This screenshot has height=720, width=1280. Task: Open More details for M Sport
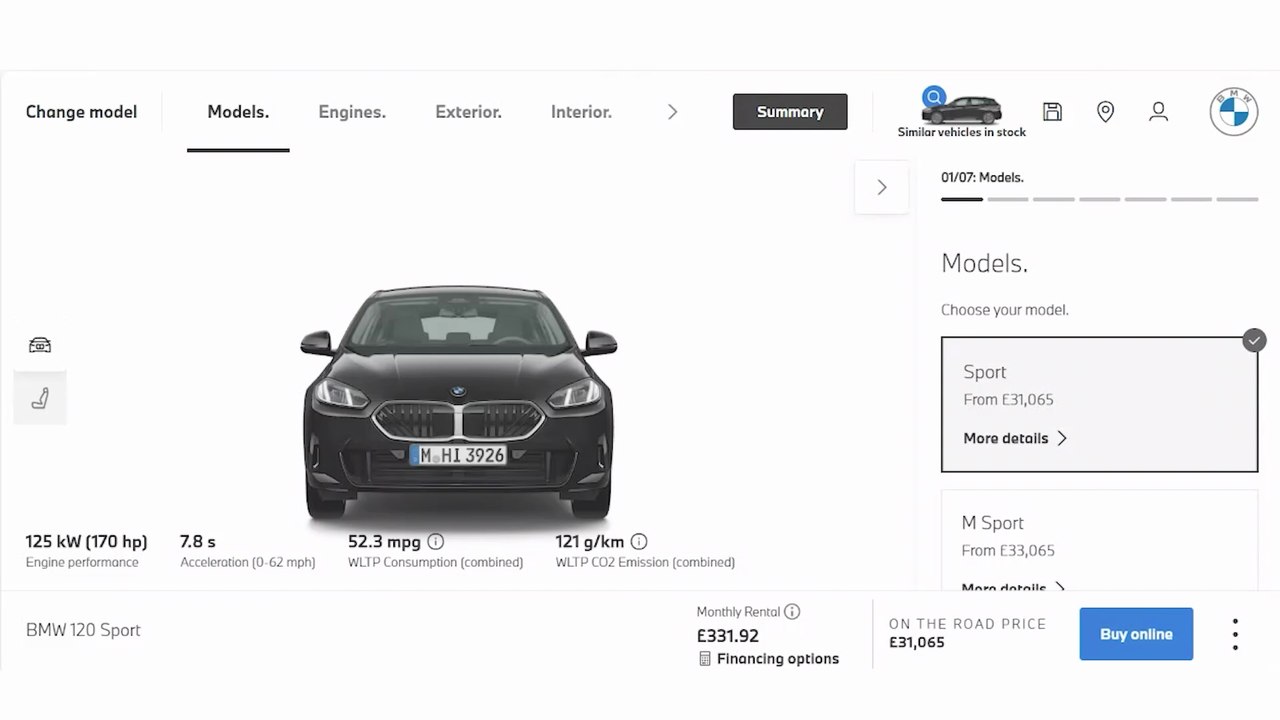(1014, 586)
